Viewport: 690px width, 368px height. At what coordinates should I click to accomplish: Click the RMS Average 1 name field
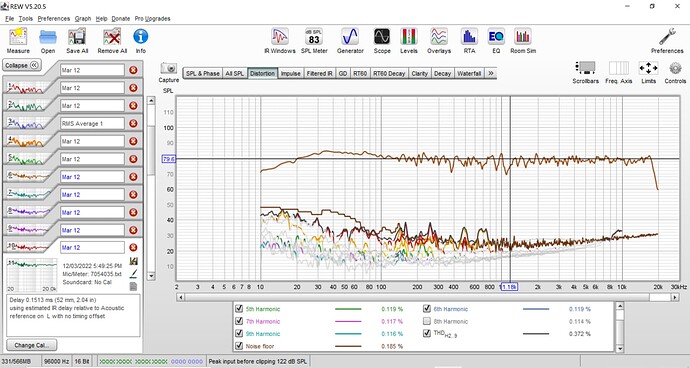(x=92, y=124)
